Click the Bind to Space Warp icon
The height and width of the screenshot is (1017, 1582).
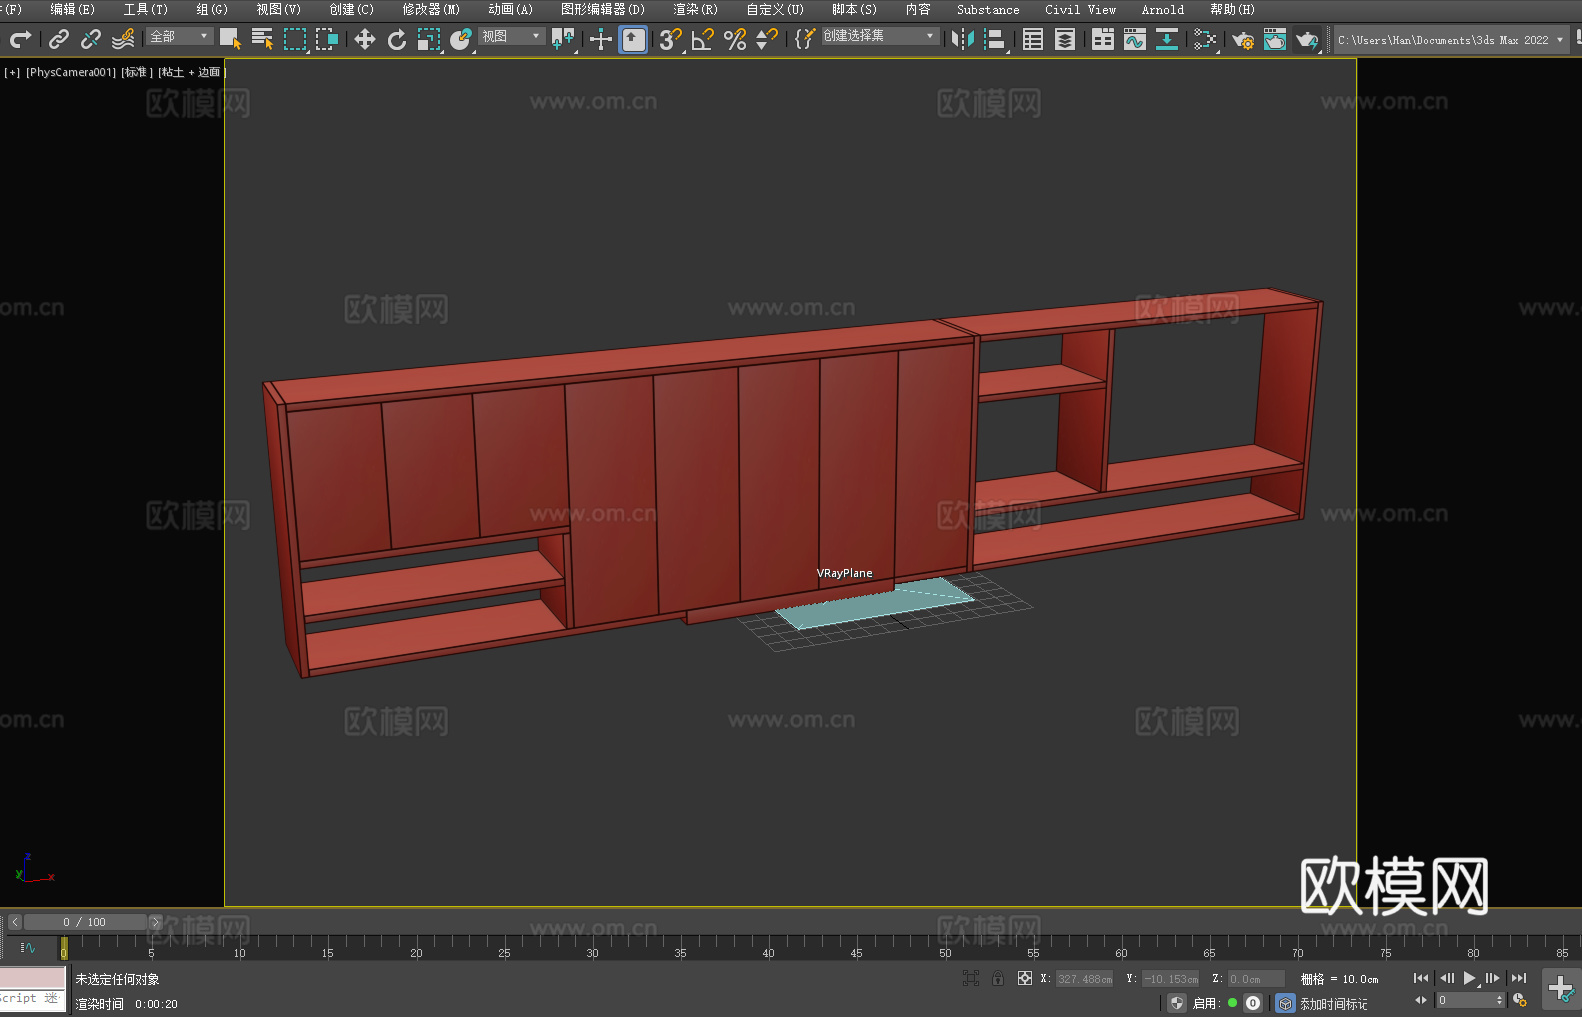(123, 39)
